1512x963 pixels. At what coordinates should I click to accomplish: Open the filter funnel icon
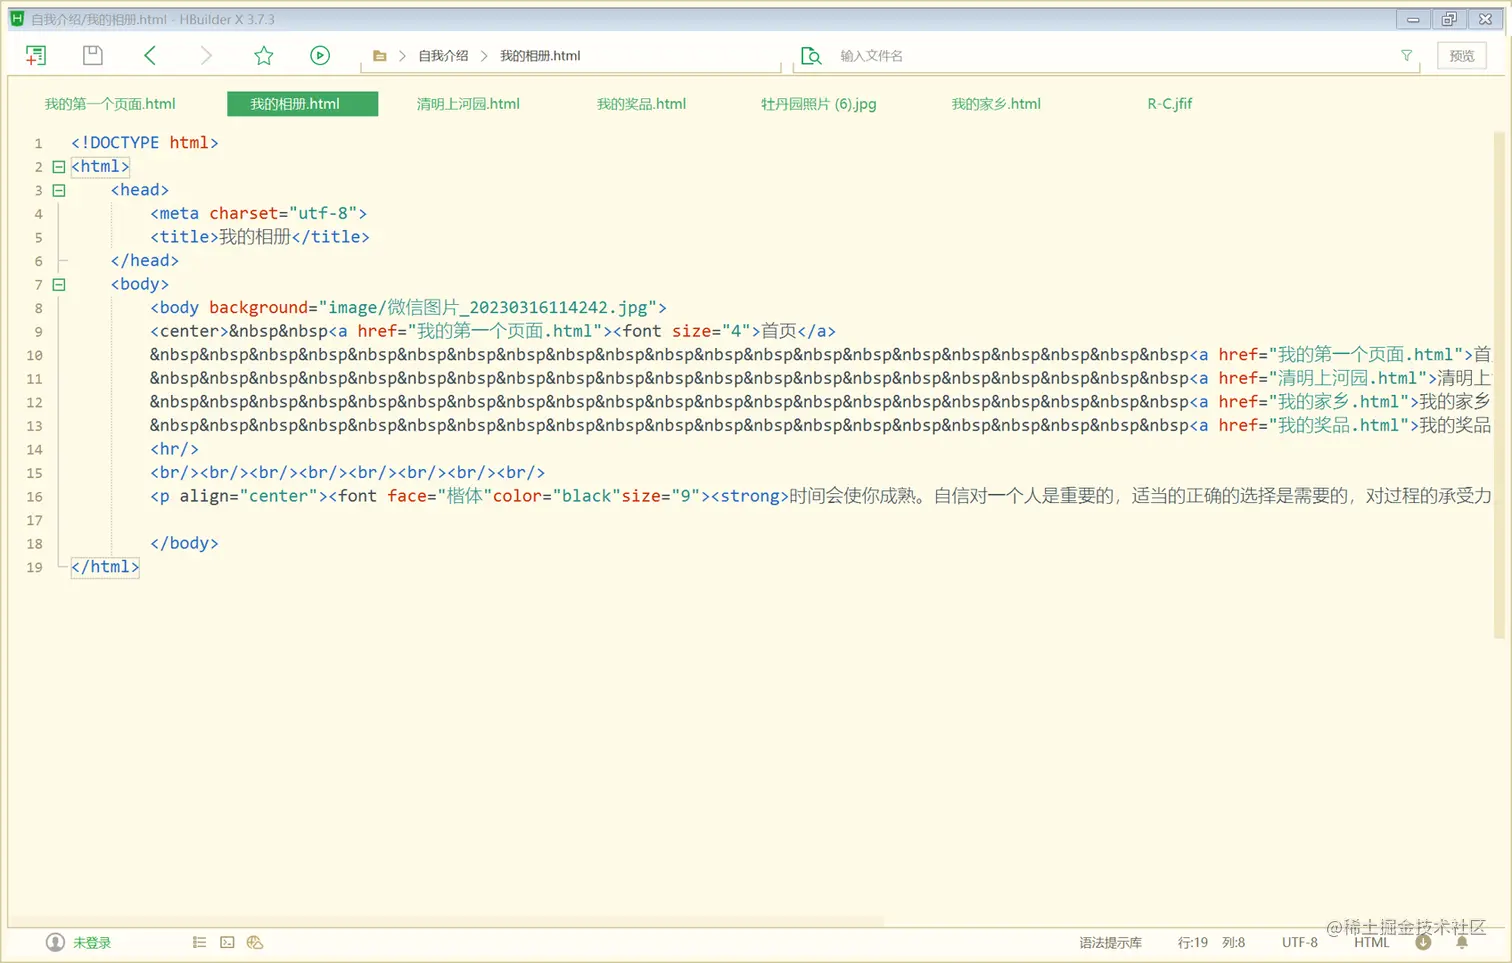click(1407, 56)
